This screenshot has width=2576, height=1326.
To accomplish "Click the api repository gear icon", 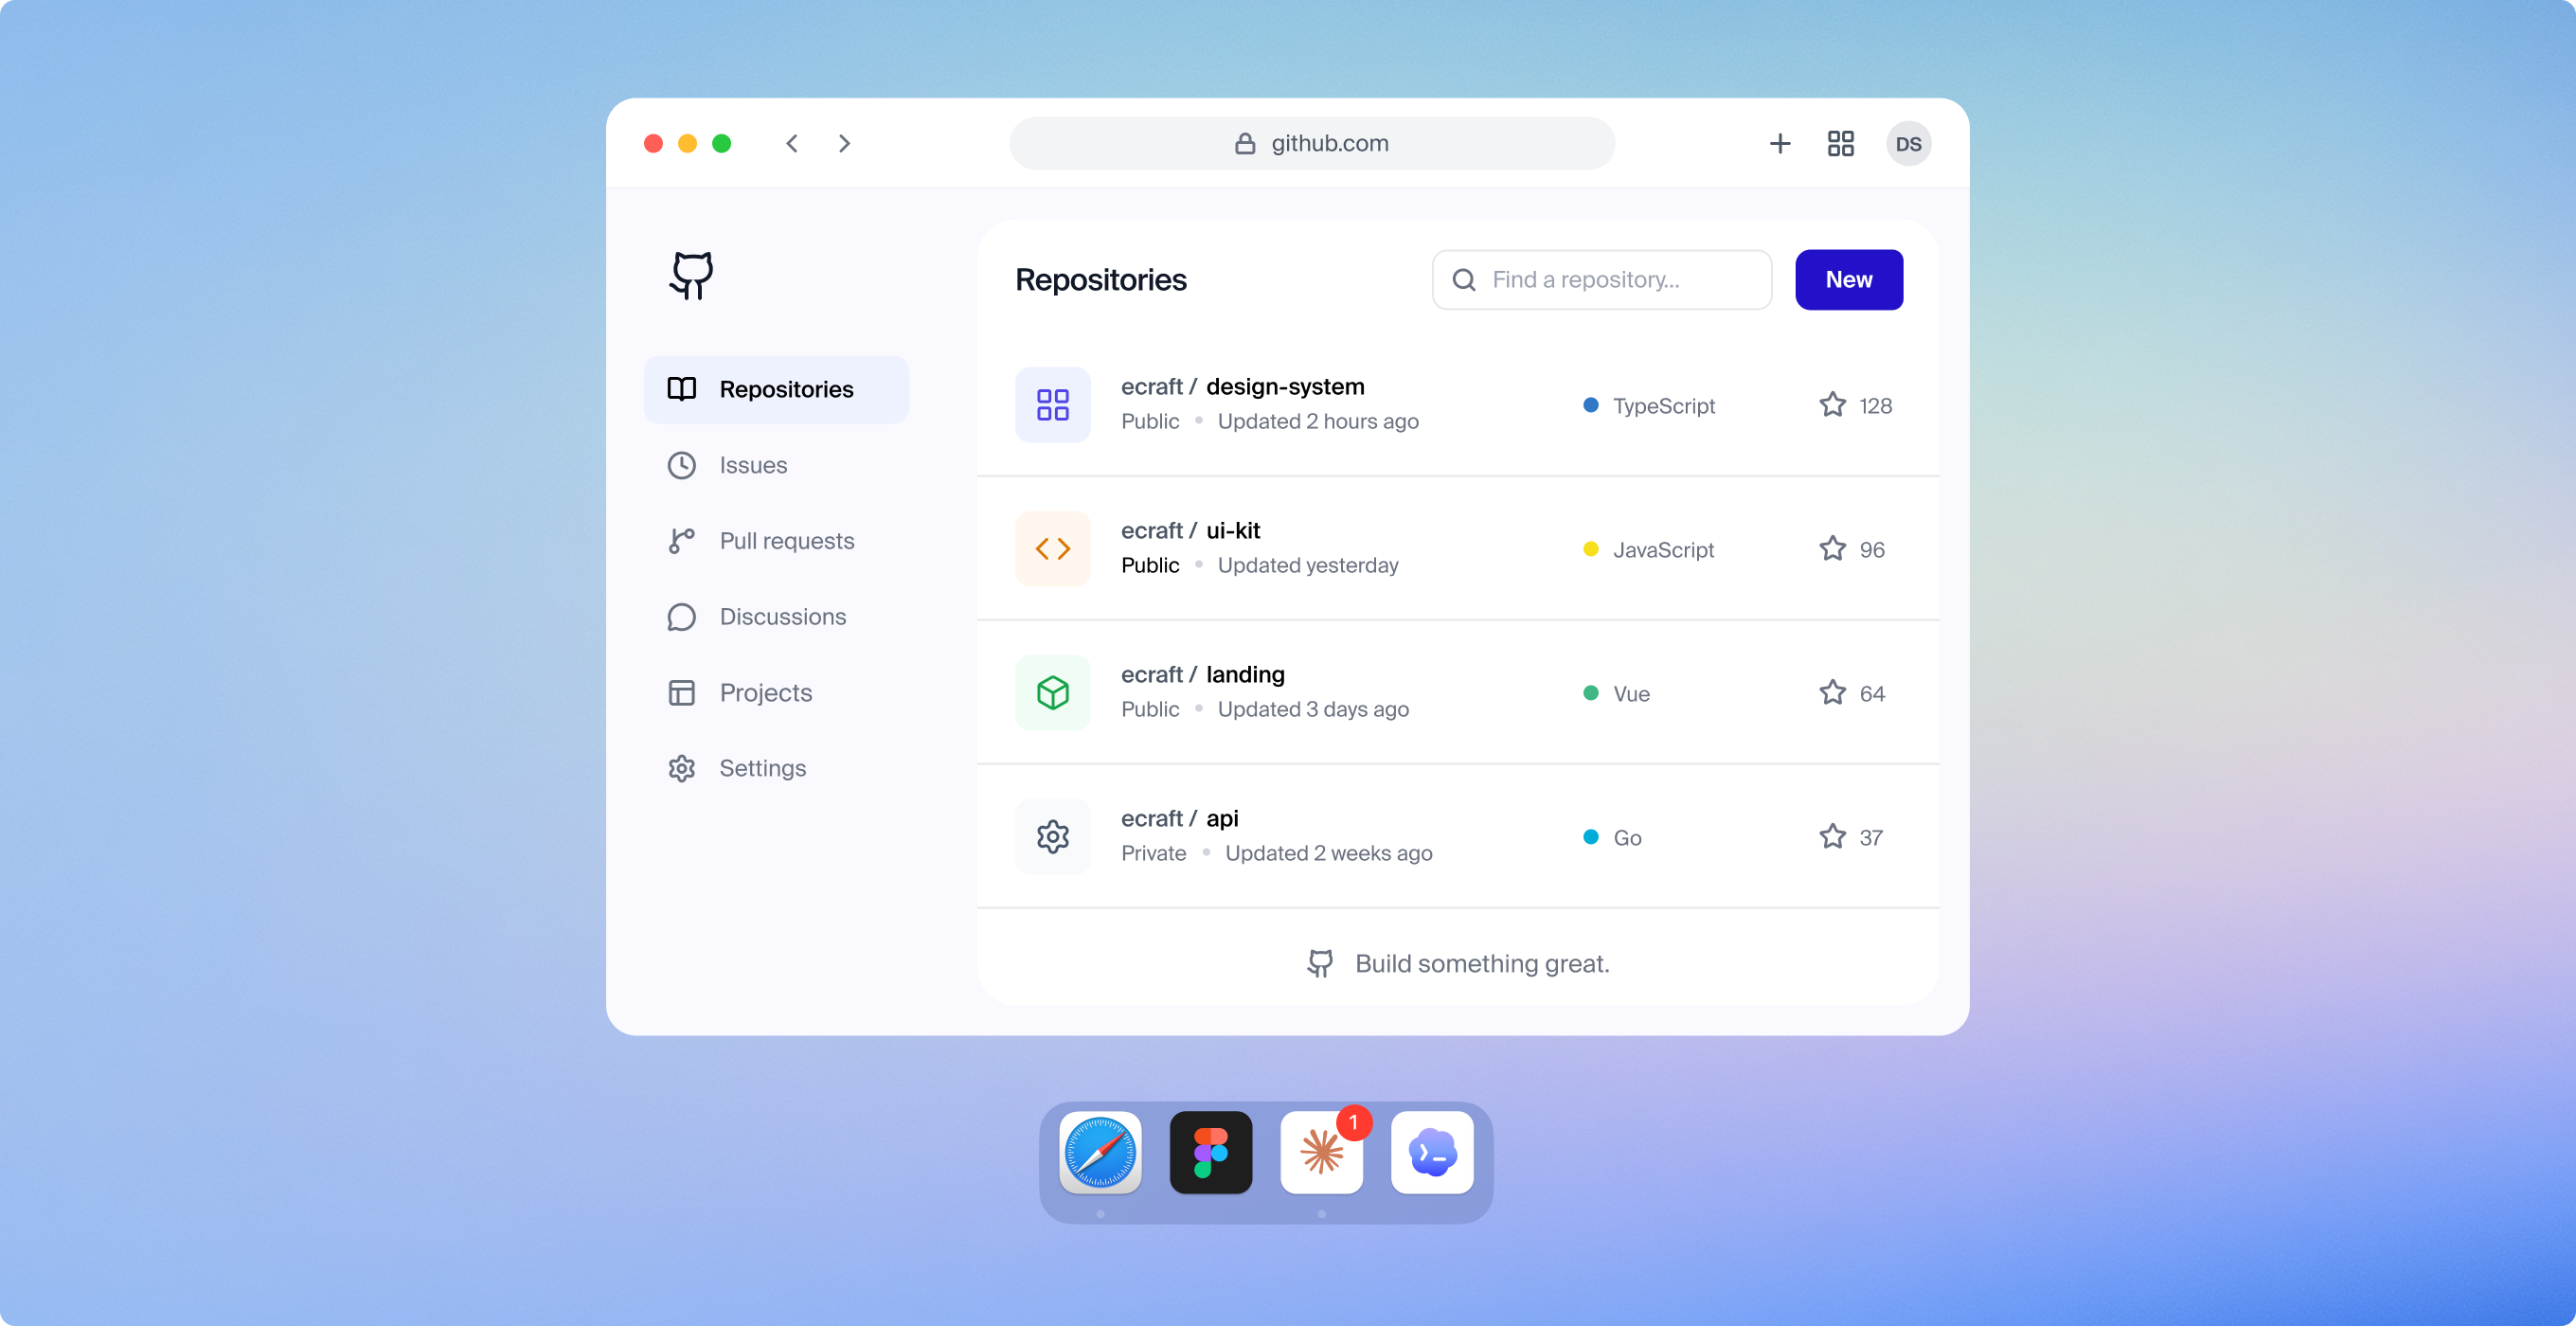I will [x=1053, y=837].
